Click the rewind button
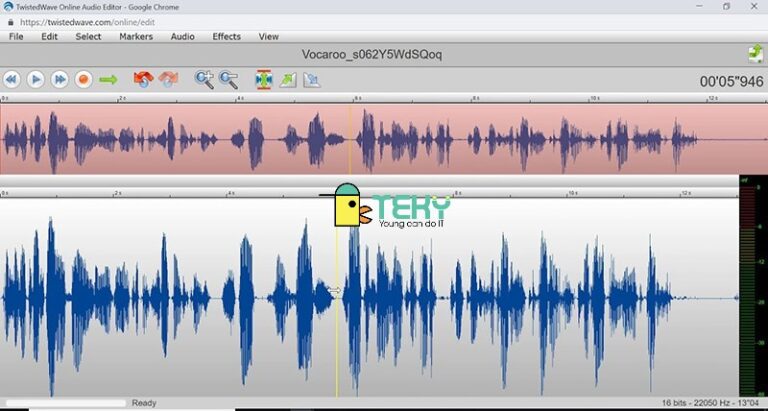 12,79
